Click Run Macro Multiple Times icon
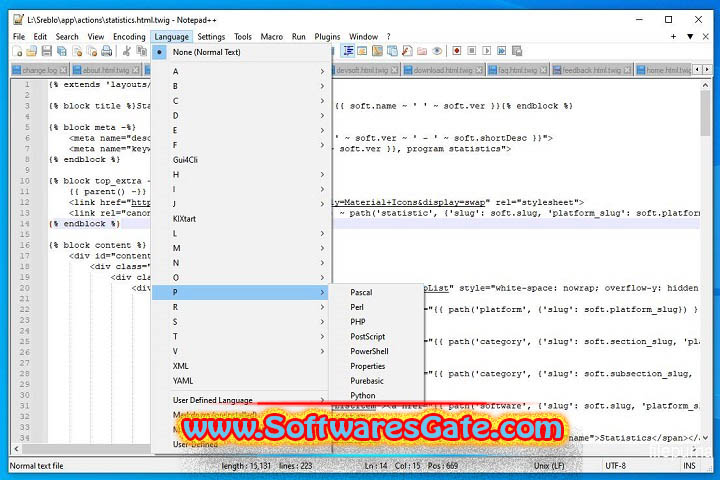Screen dimensions: 720x480 pos(501,51)
